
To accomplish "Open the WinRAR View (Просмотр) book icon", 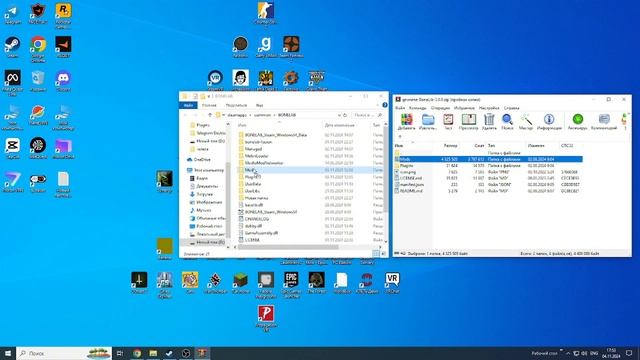I will coord(468,122).
